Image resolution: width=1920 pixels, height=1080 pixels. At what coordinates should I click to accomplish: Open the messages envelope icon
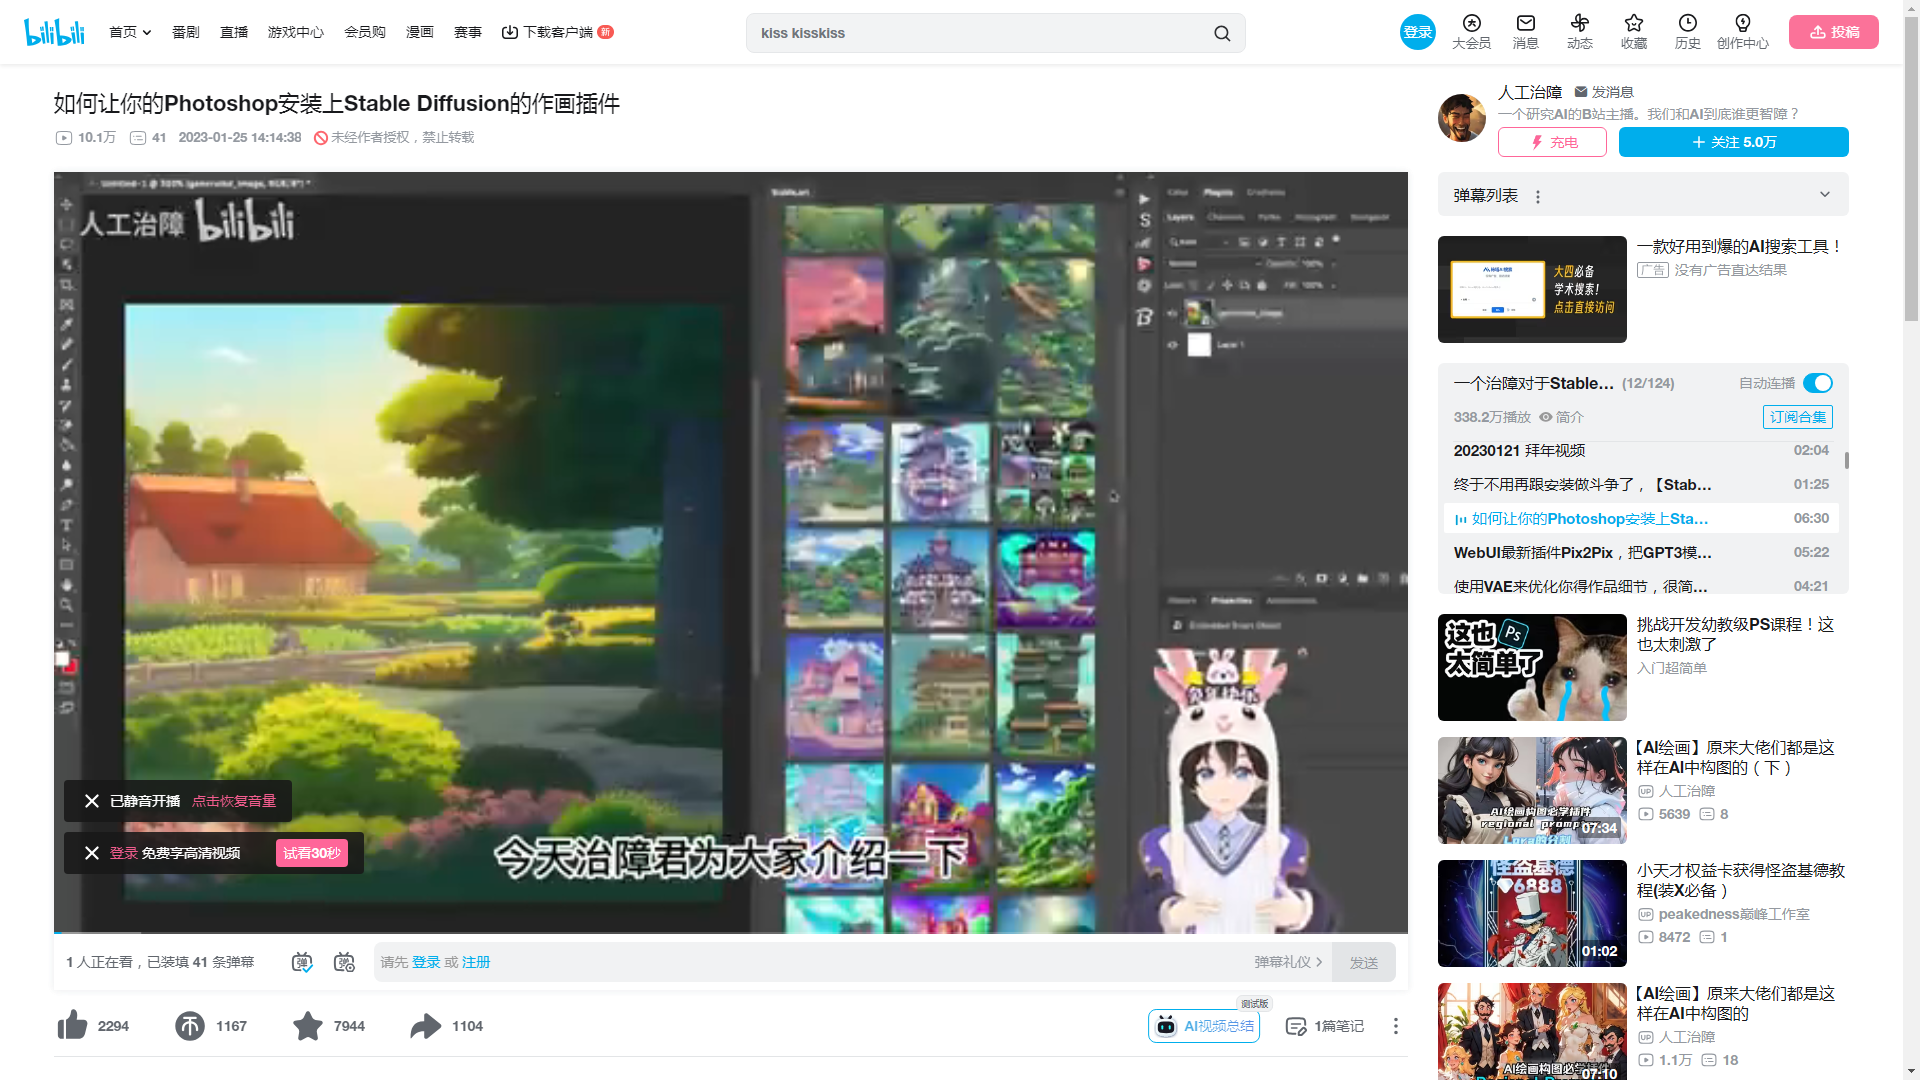tap(1525, 24)
